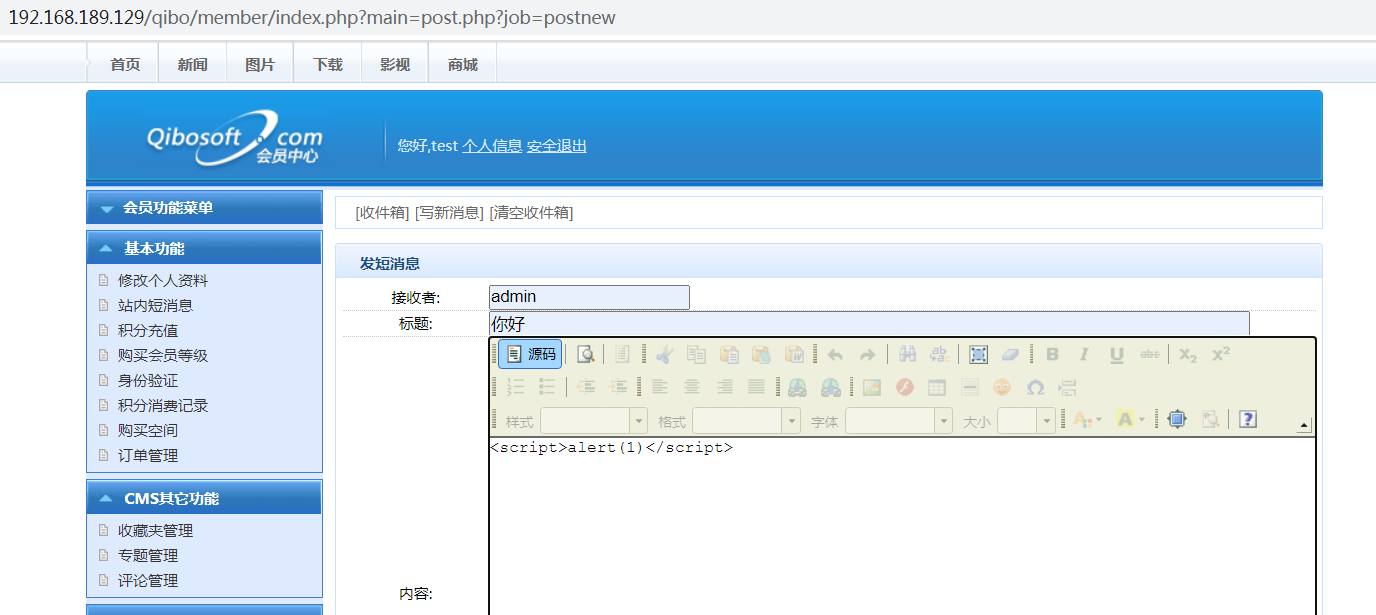Open the 影视 navigation tab
The width and height of the screenshot is (1376, 615).
(395, 64)
